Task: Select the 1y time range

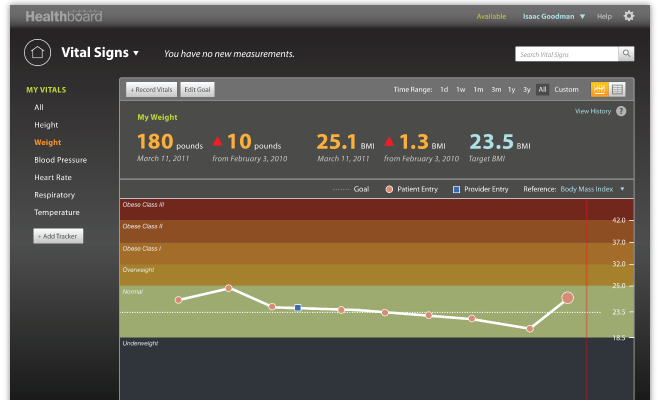Action: [511, 90]
